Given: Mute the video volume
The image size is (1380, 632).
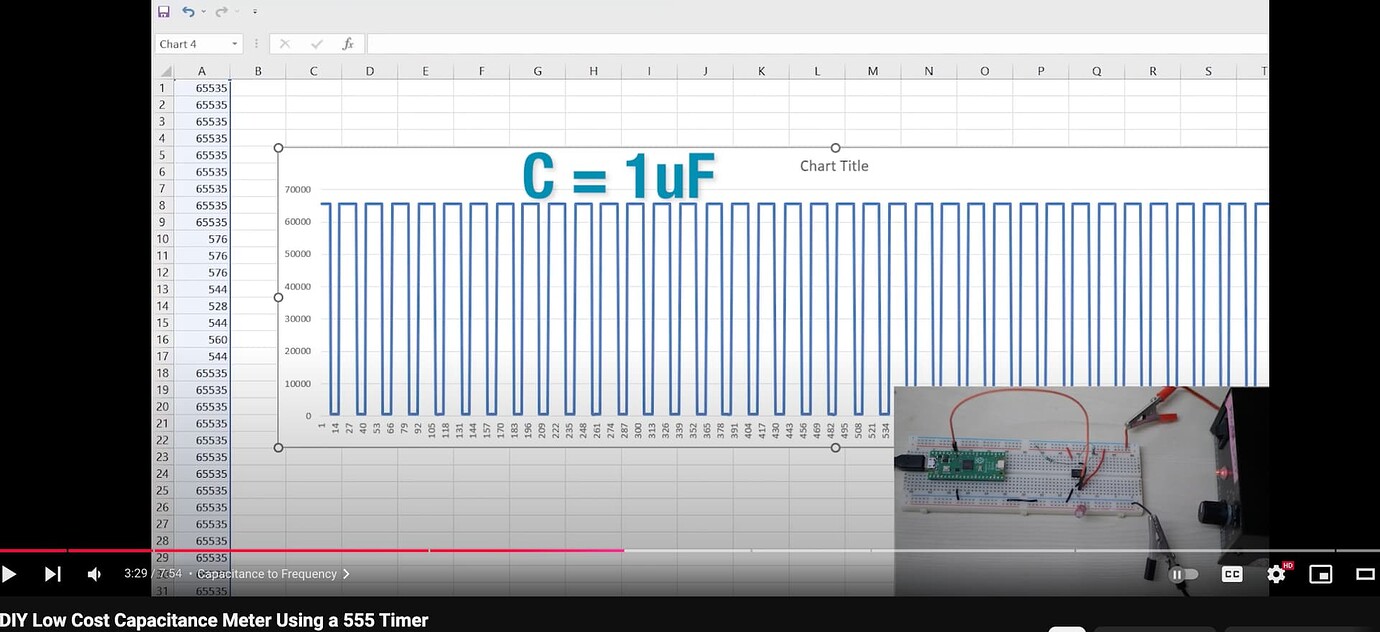Looking at the screenshot, I should [93, 574].
